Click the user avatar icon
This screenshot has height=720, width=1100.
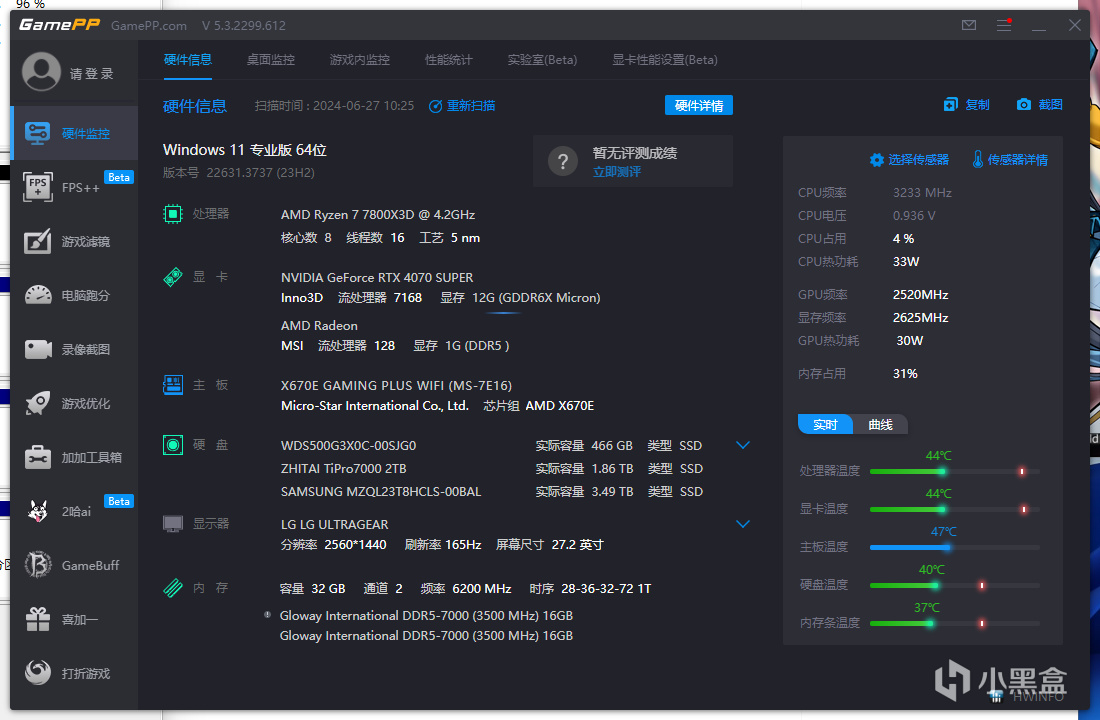(41, 72)
